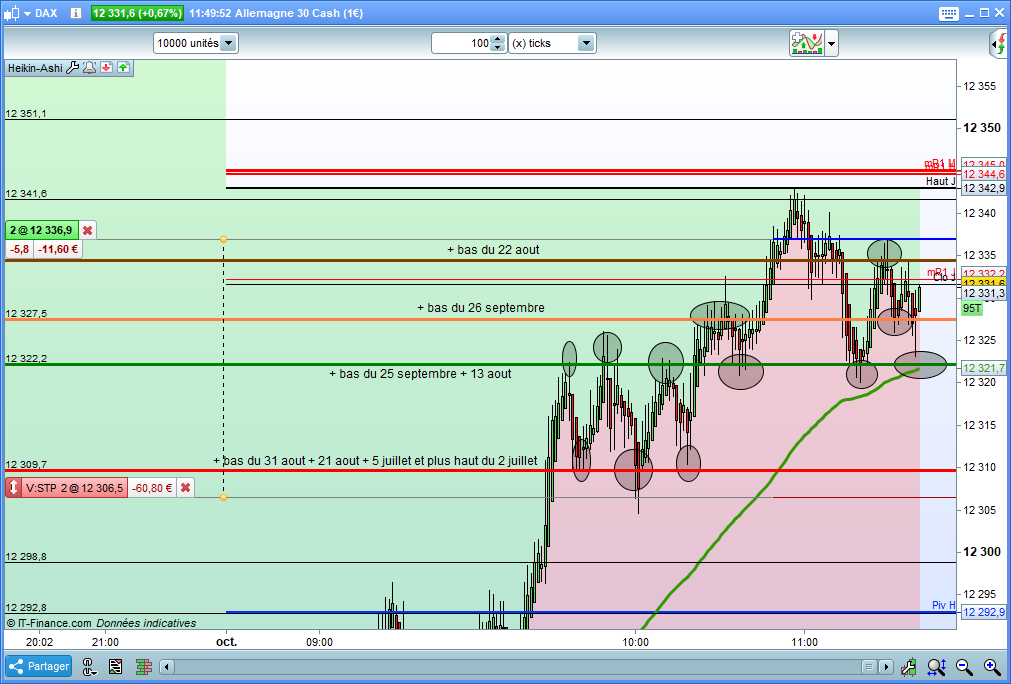Expand the trading side panel tab
The width and height of the screenshot is (1011, 684).
point(999,44)
